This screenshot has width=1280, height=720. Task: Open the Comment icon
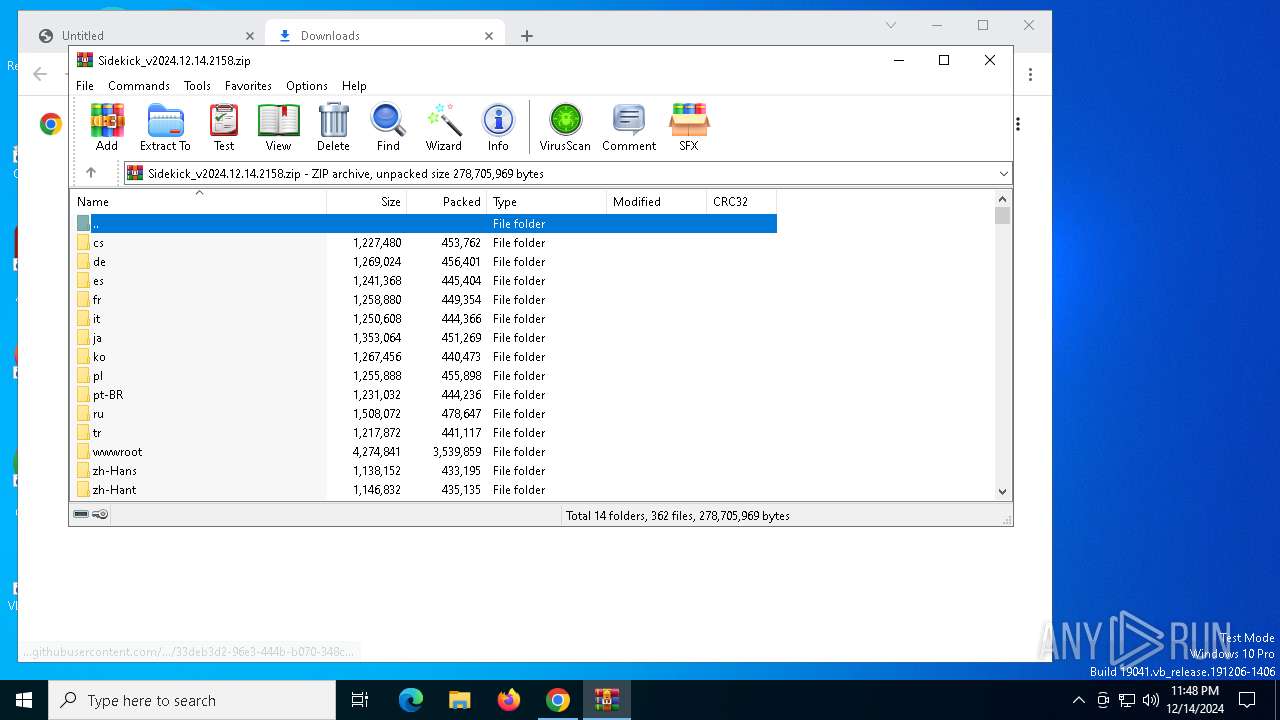(629, 127)
